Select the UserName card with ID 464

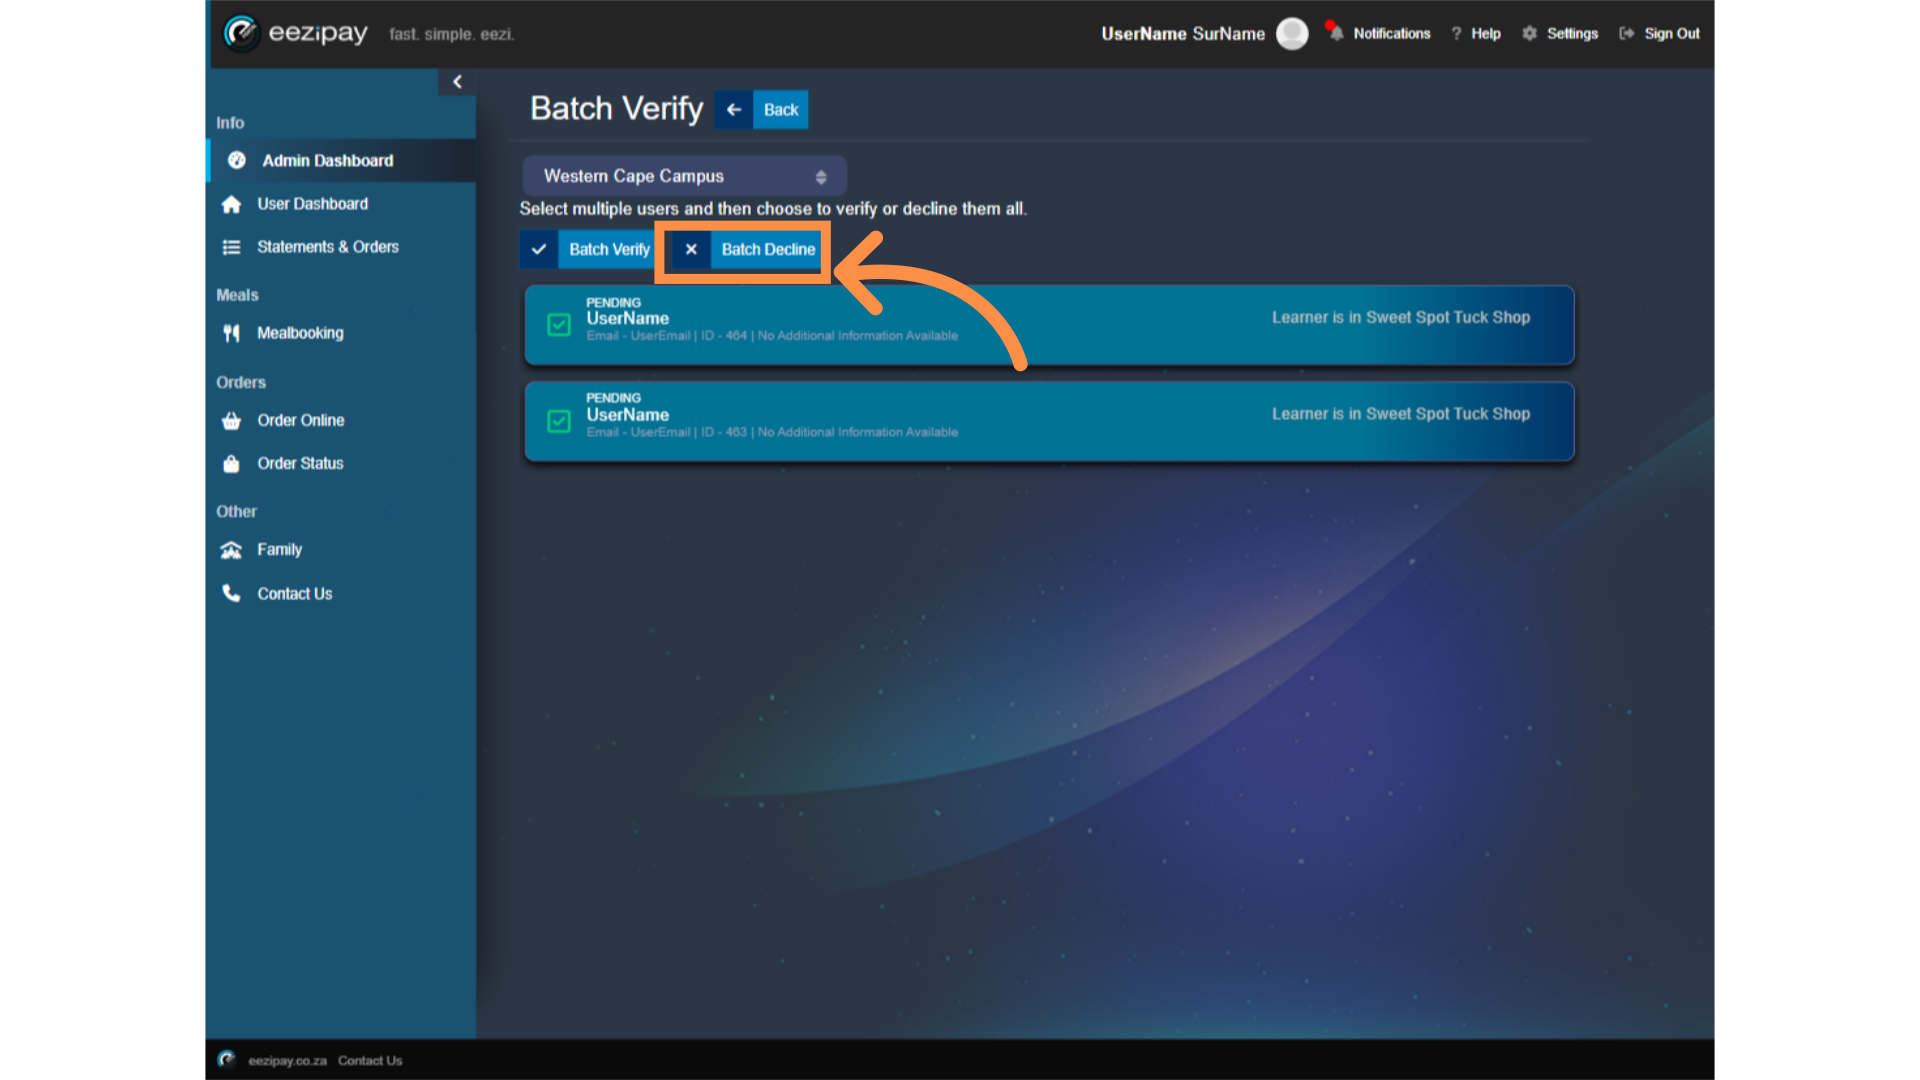(1049, 326)
